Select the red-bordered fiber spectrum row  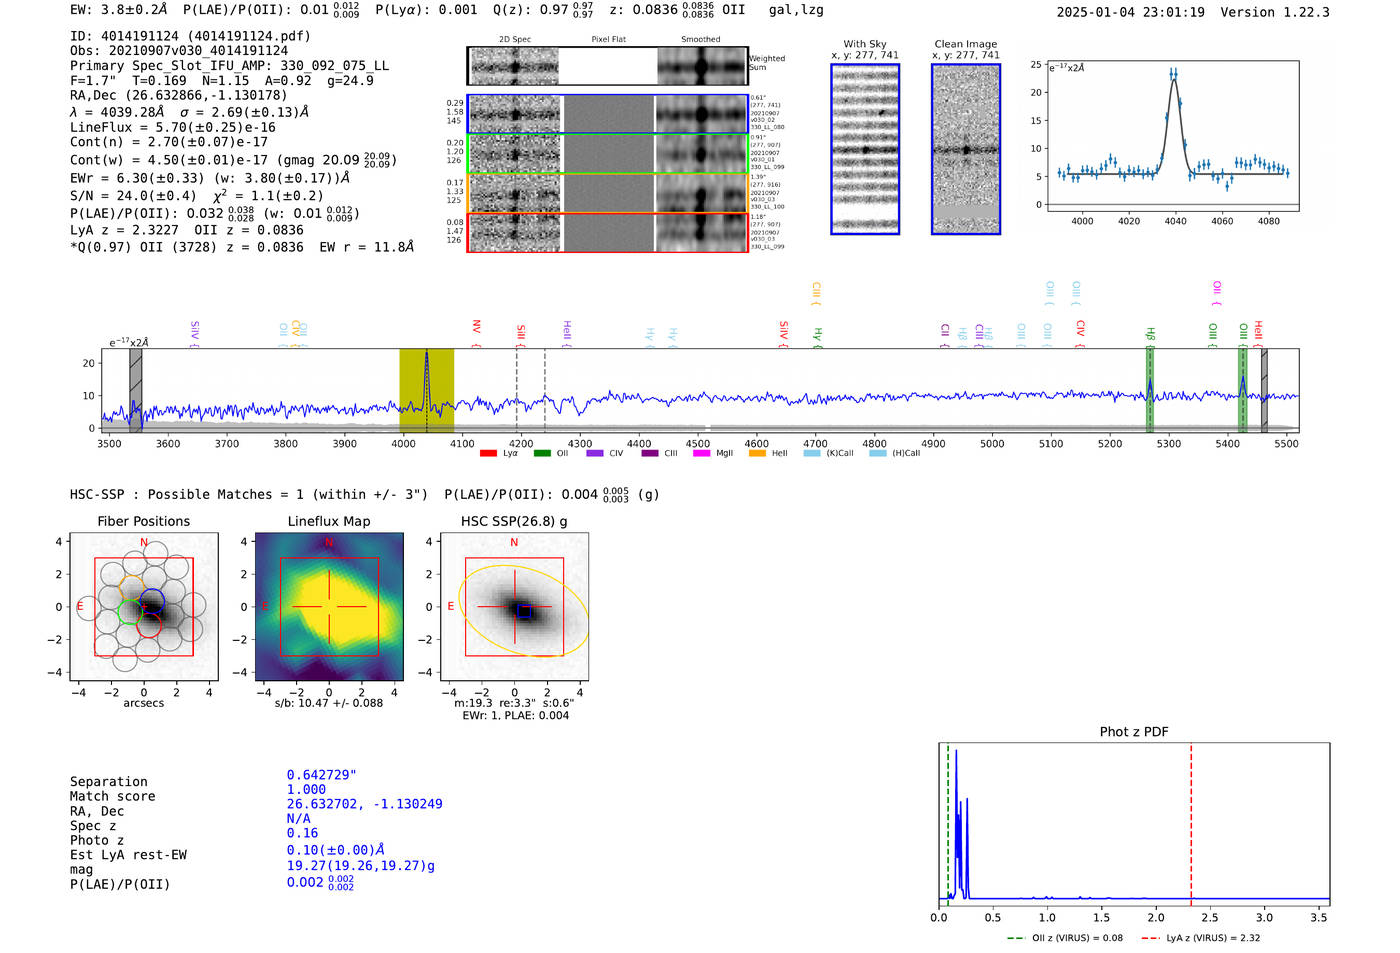pos(608,232)
